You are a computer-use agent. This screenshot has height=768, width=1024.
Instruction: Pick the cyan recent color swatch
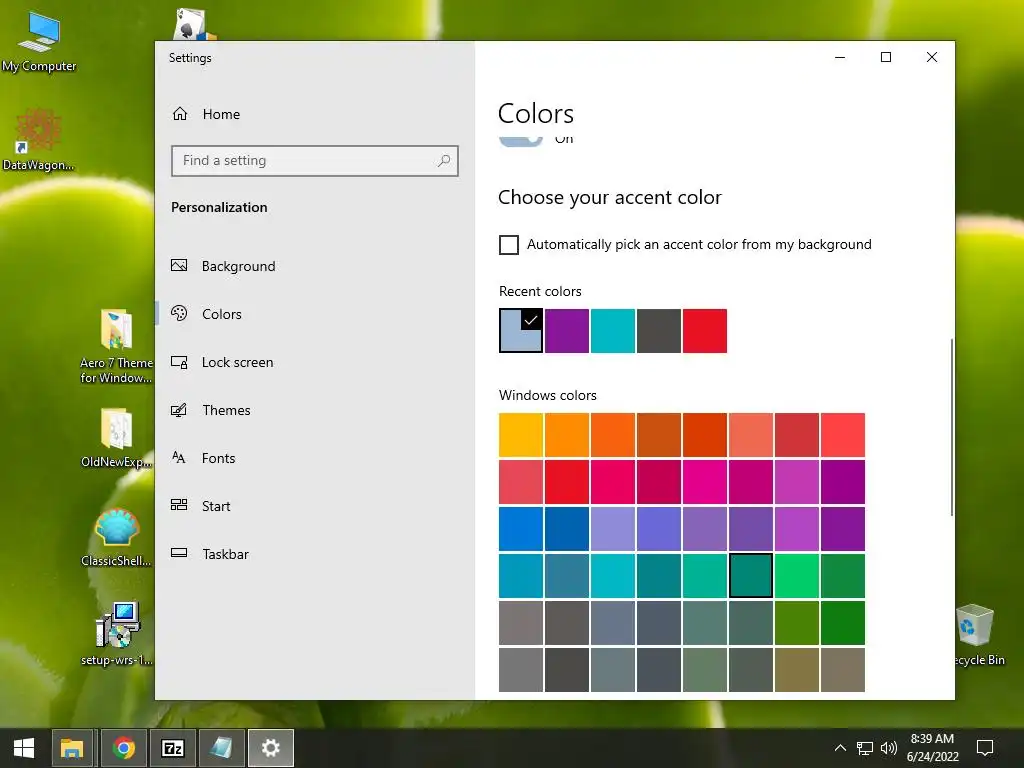pos(613,330)
